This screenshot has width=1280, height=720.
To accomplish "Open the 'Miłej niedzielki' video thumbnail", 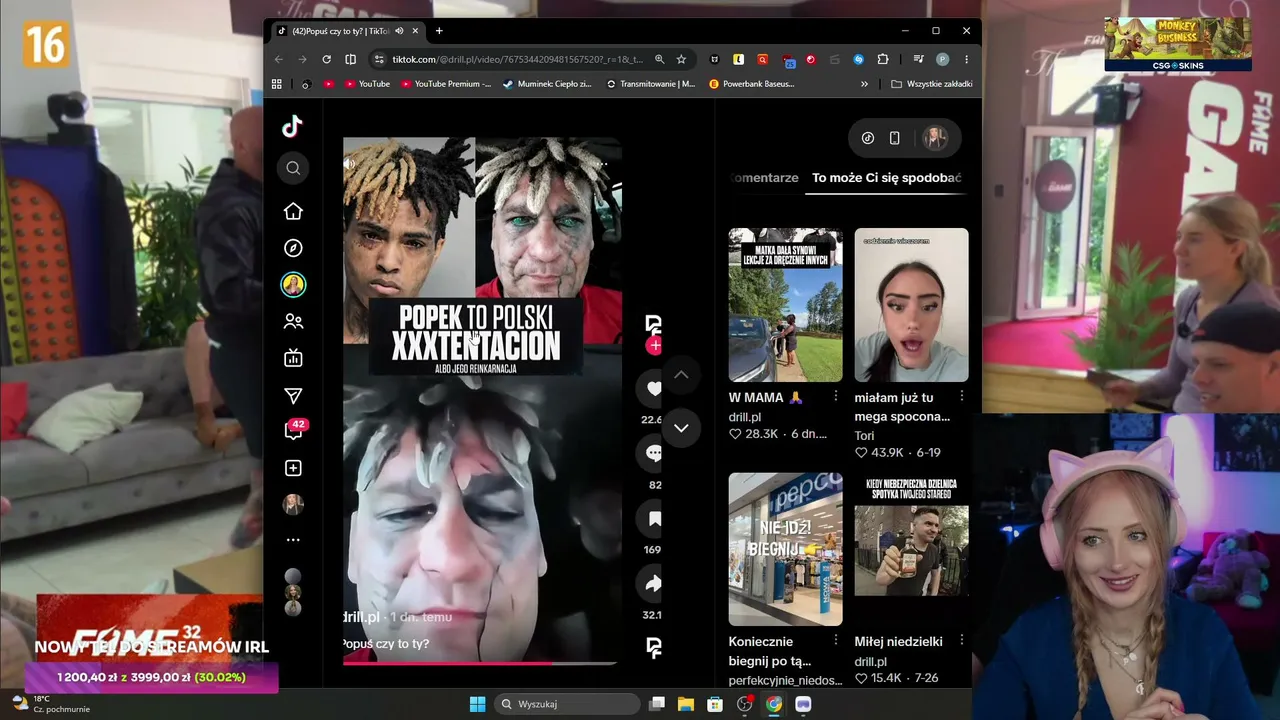I will [x=911, y=549].
